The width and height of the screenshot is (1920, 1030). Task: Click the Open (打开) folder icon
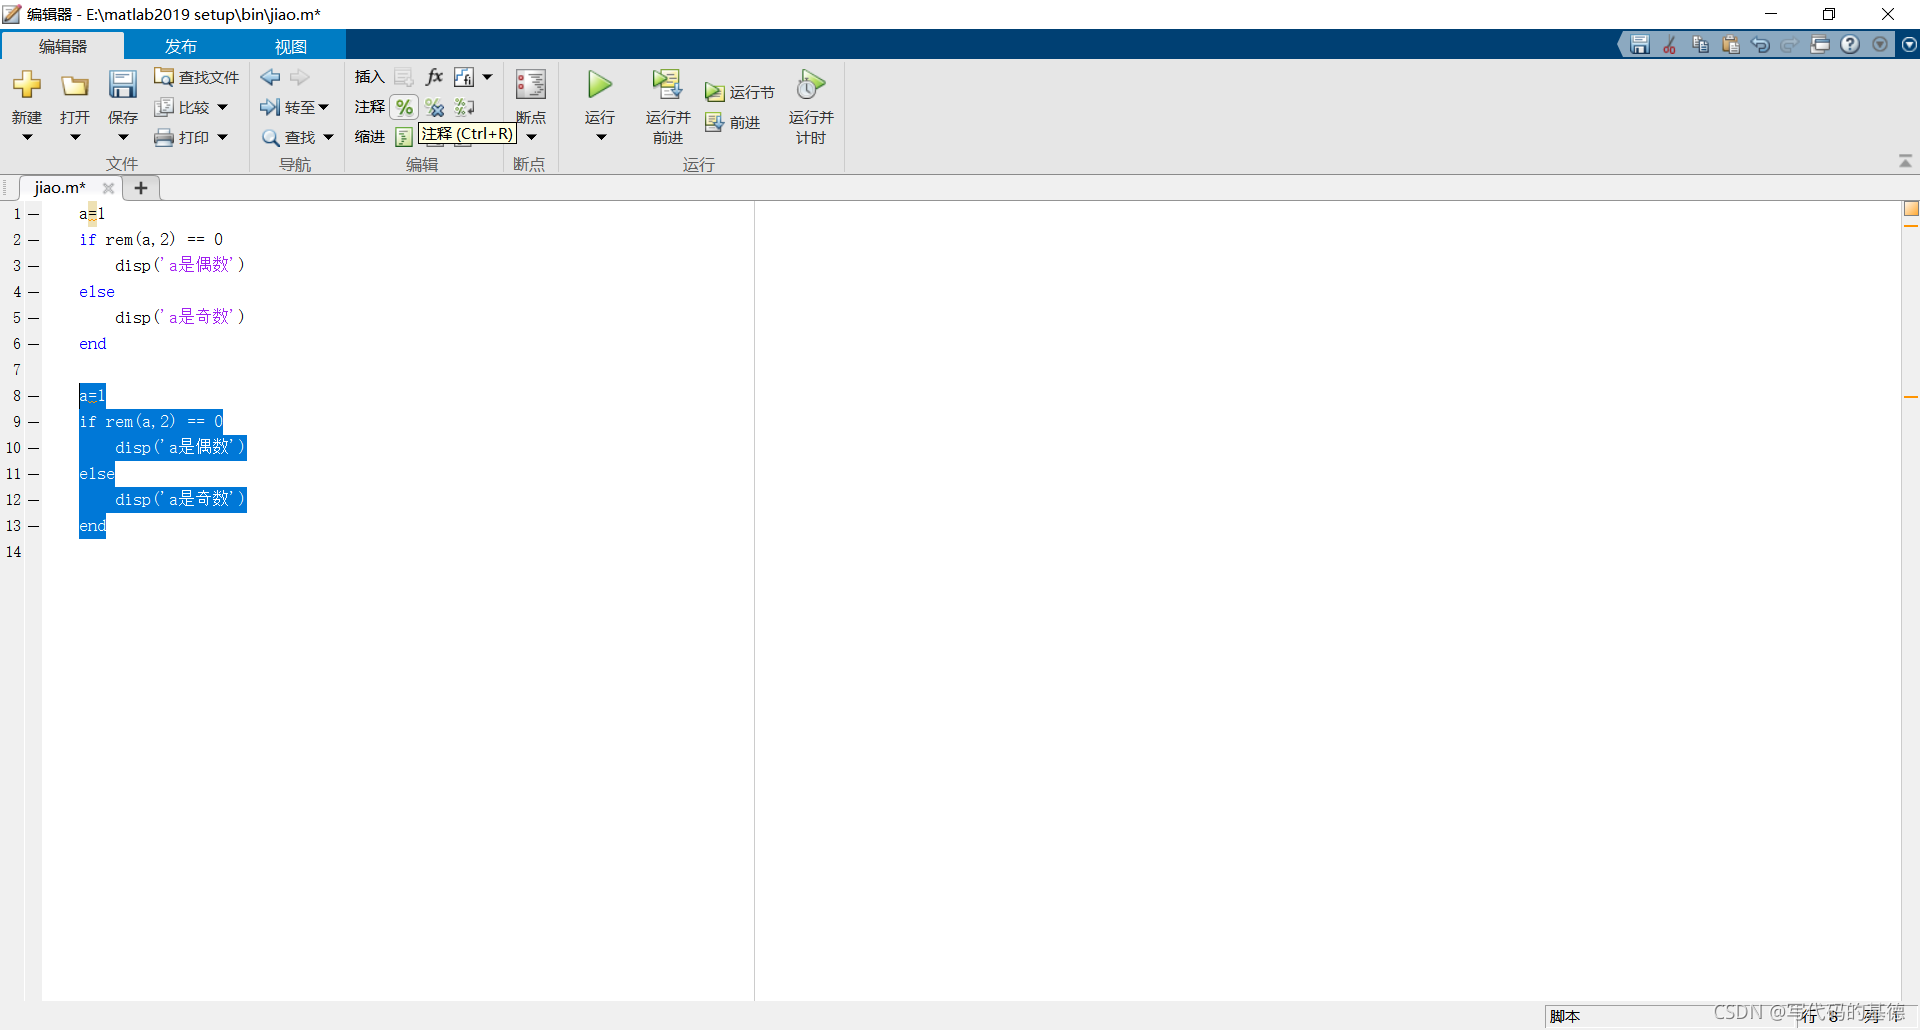click(75, 85)
